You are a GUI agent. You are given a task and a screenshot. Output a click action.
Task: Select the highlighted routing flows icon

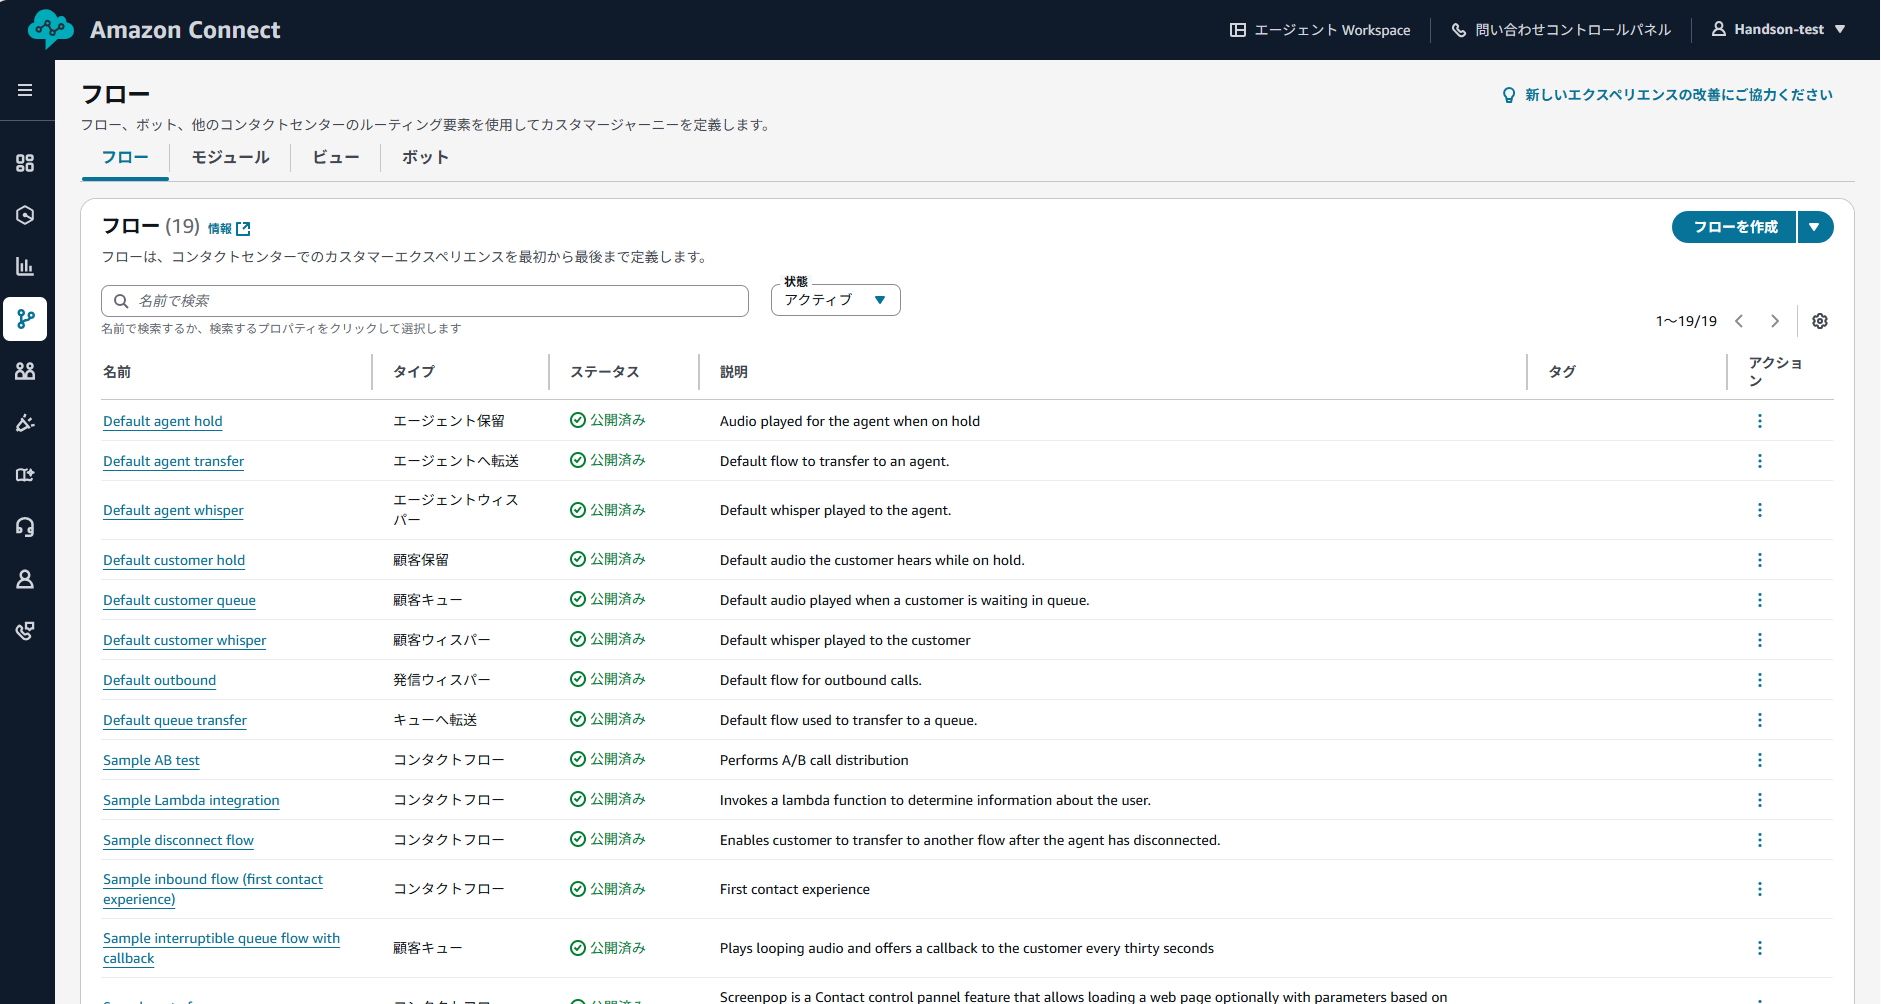point(26,319)
